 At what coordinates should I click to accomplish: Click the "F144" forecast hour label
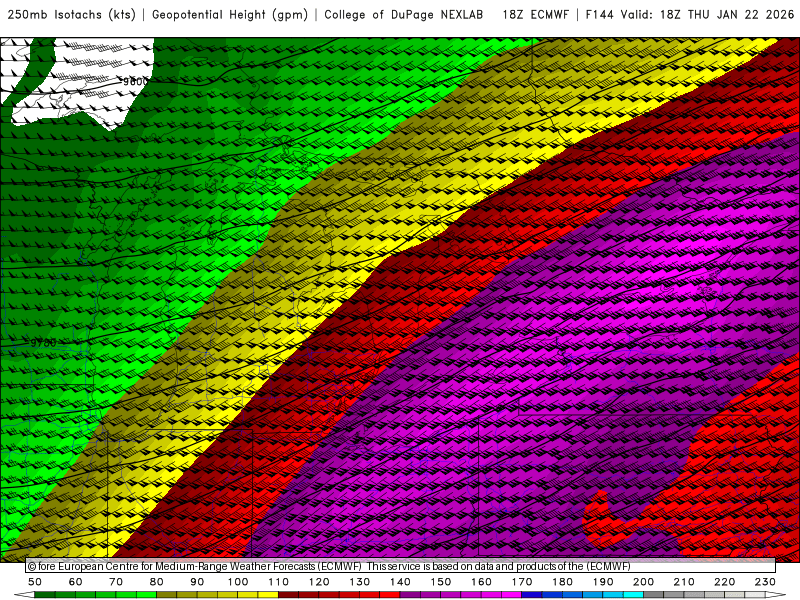[x=599, y=15]
